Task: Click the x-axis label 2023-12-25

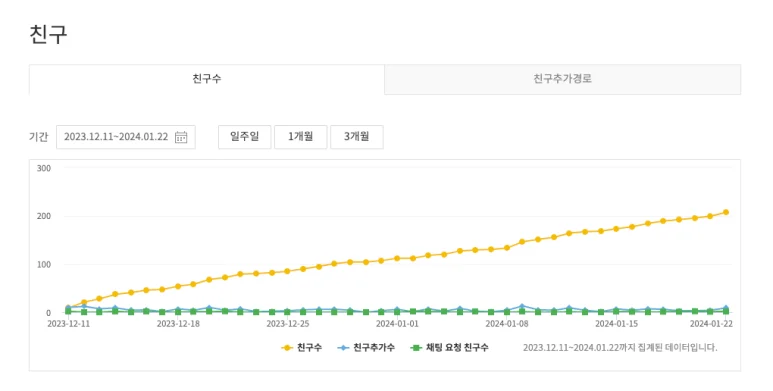Action: click(x=287, y=324)
